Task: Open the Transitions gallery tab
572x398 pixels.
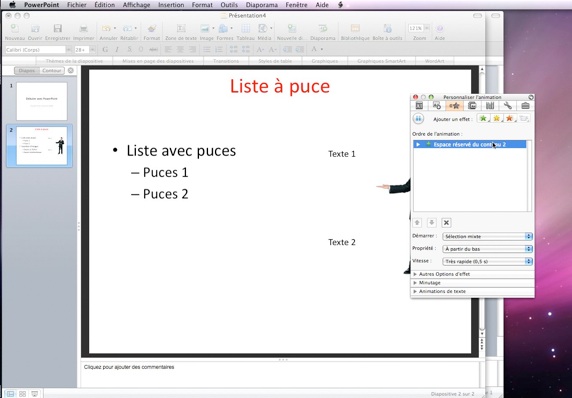Action: click(226, 61)
